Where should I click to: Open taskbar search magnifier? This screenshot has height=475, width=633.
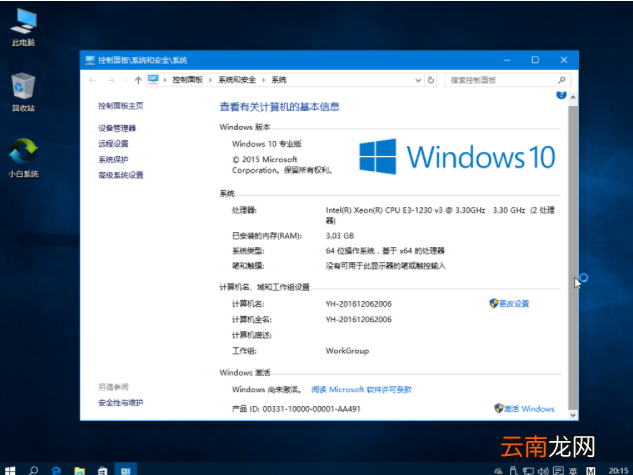point(34,470)
